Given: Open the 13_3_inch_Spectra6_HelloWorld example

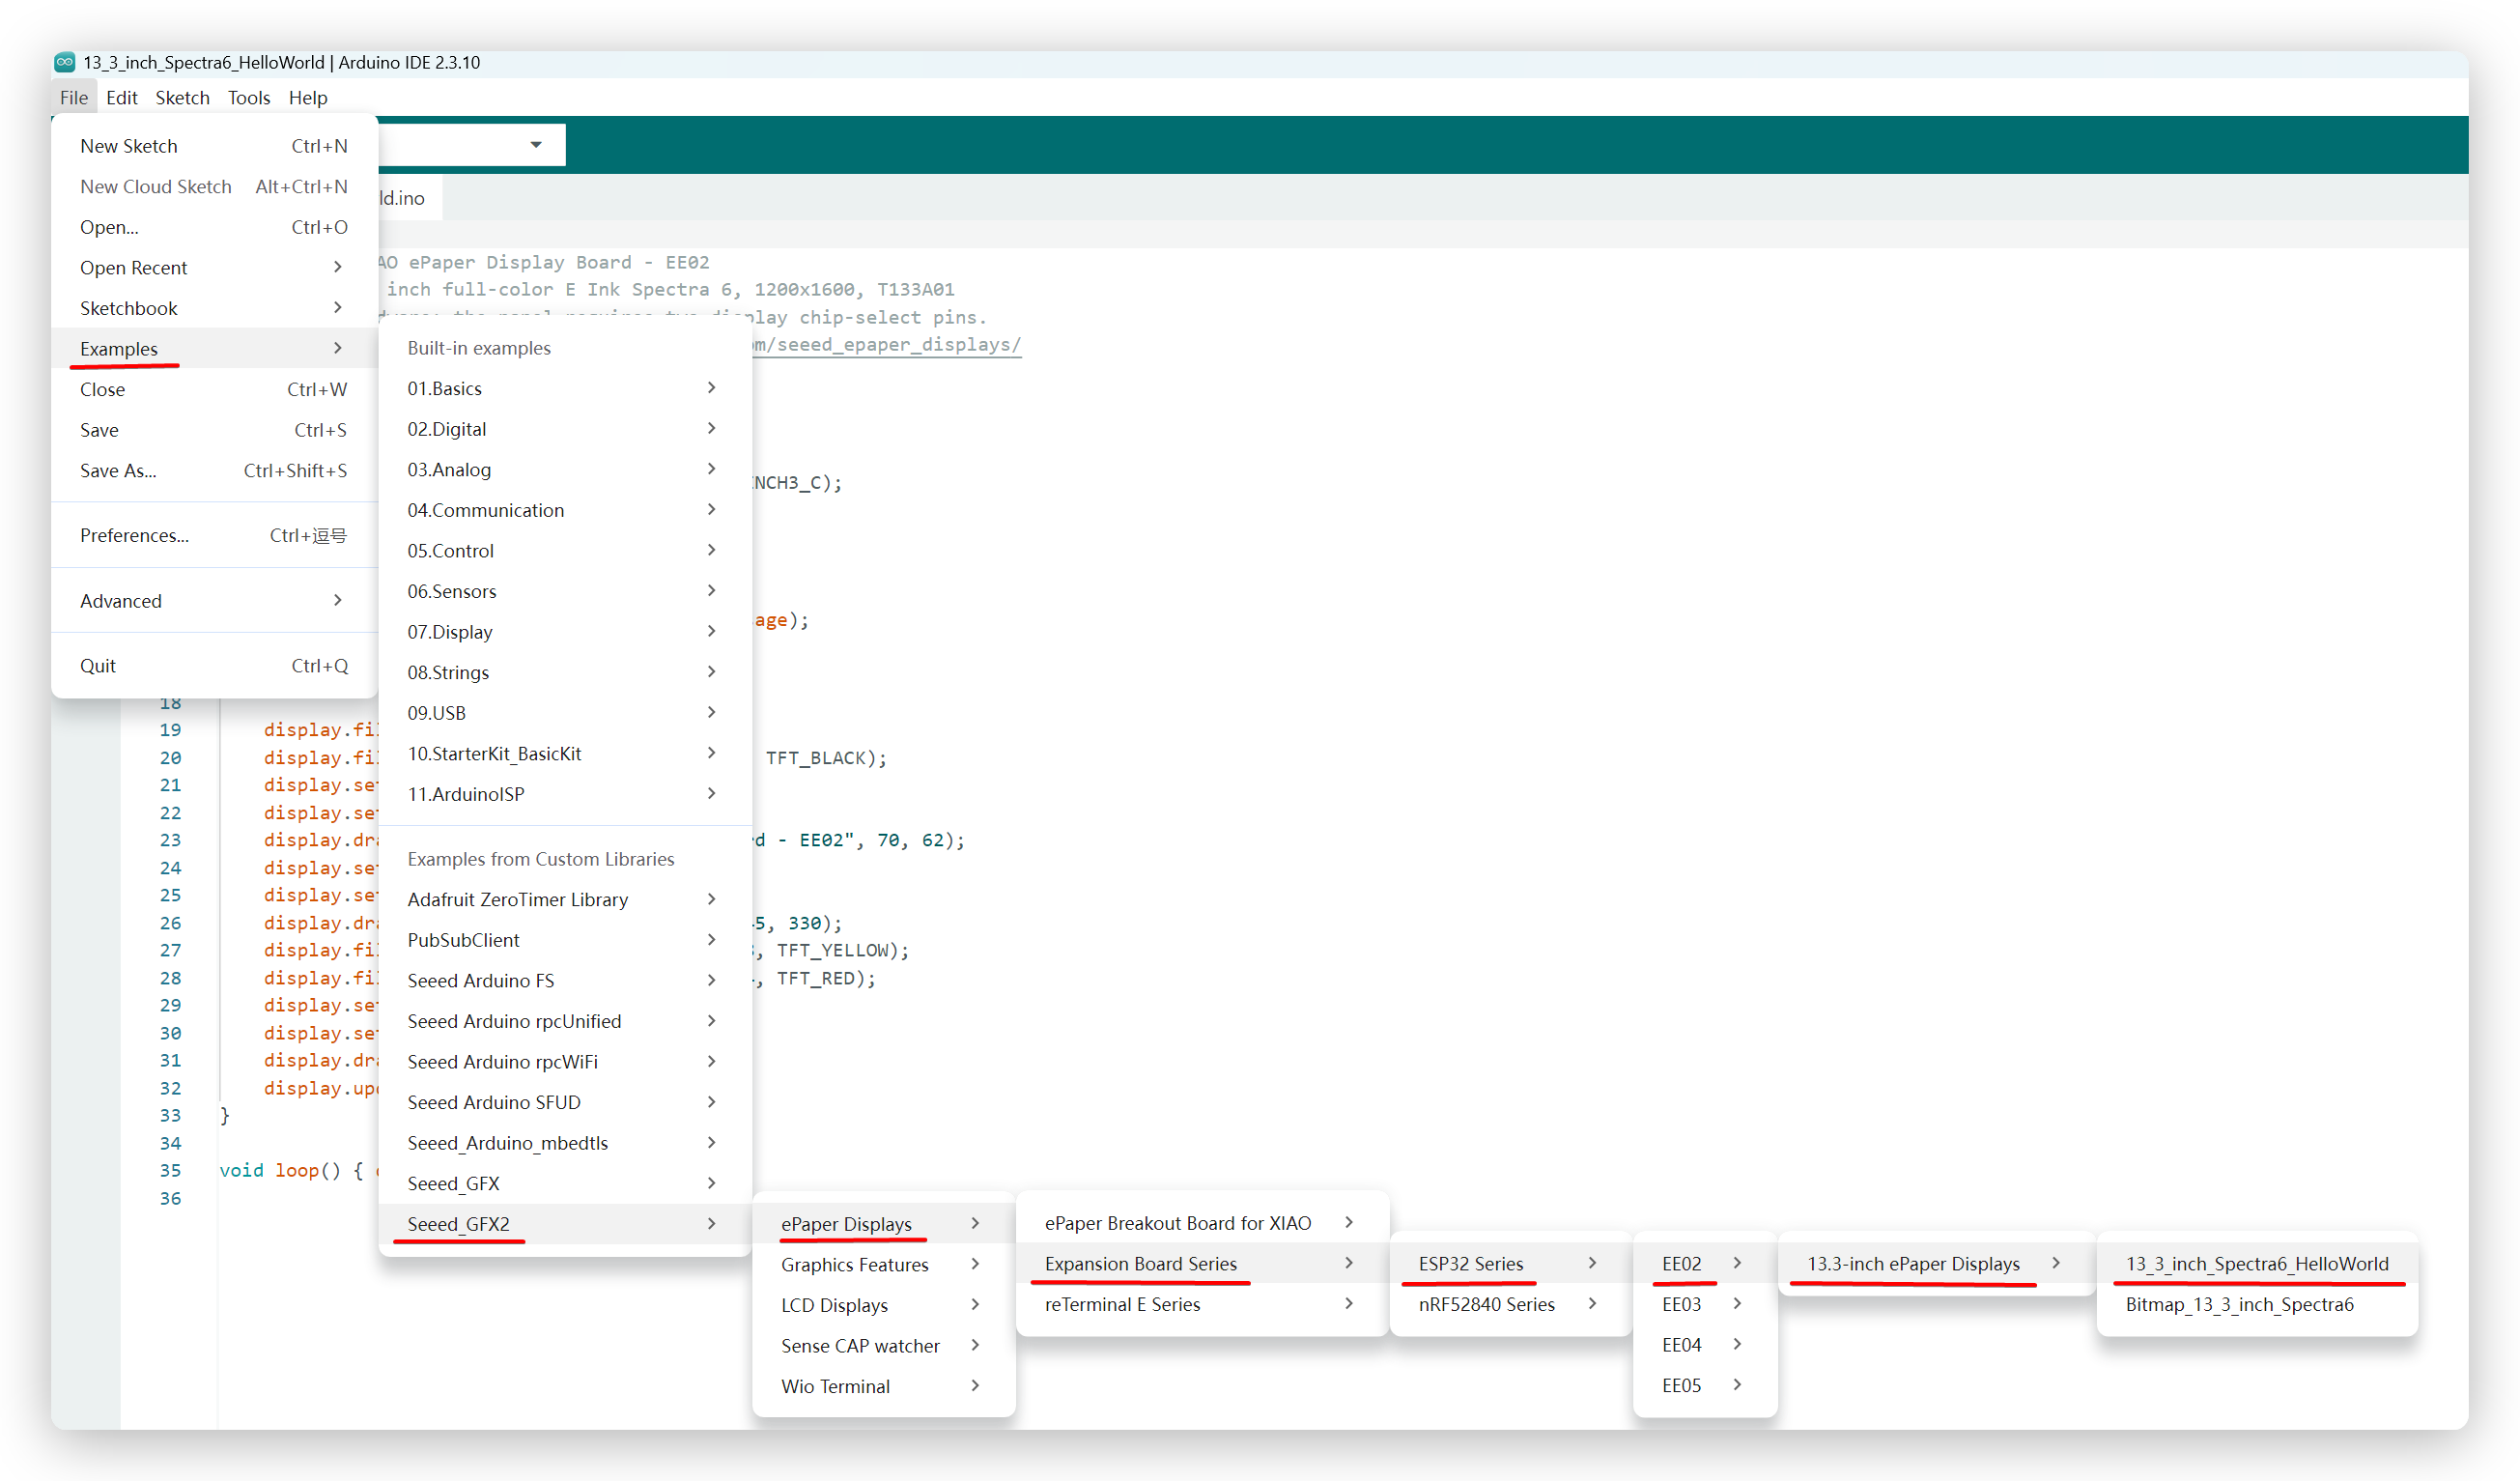Looking at the screenshot, I should click(2257, 1263).
